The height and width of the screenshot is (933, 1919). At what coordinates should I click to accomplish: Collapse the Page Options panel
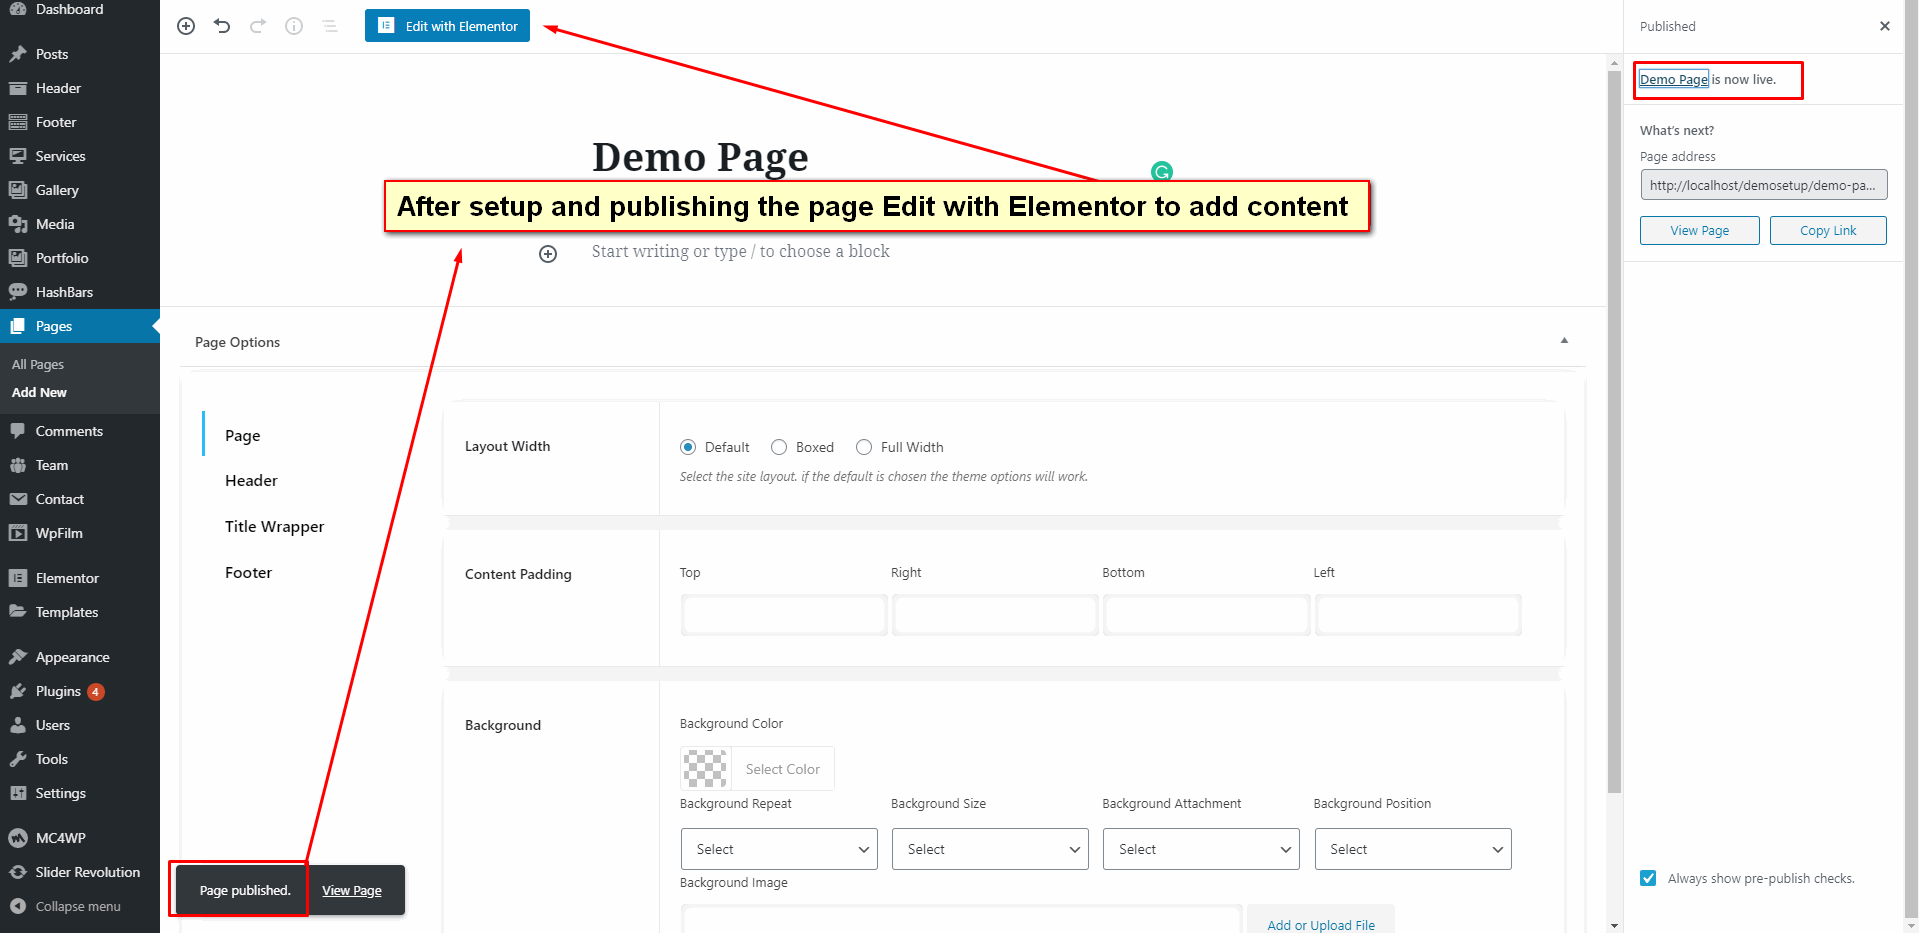click(1564, 341)
